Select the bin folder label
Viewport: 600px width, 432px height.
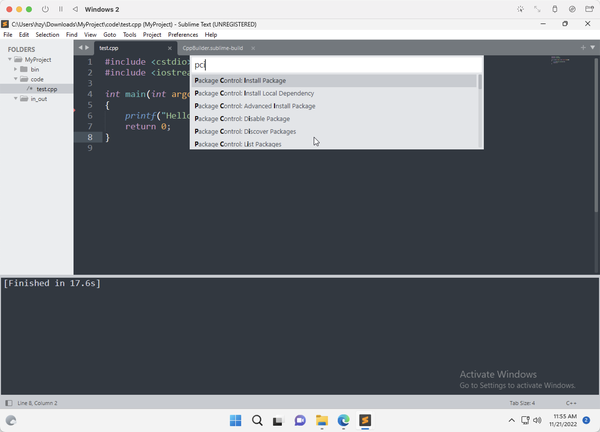coord(35,70)
